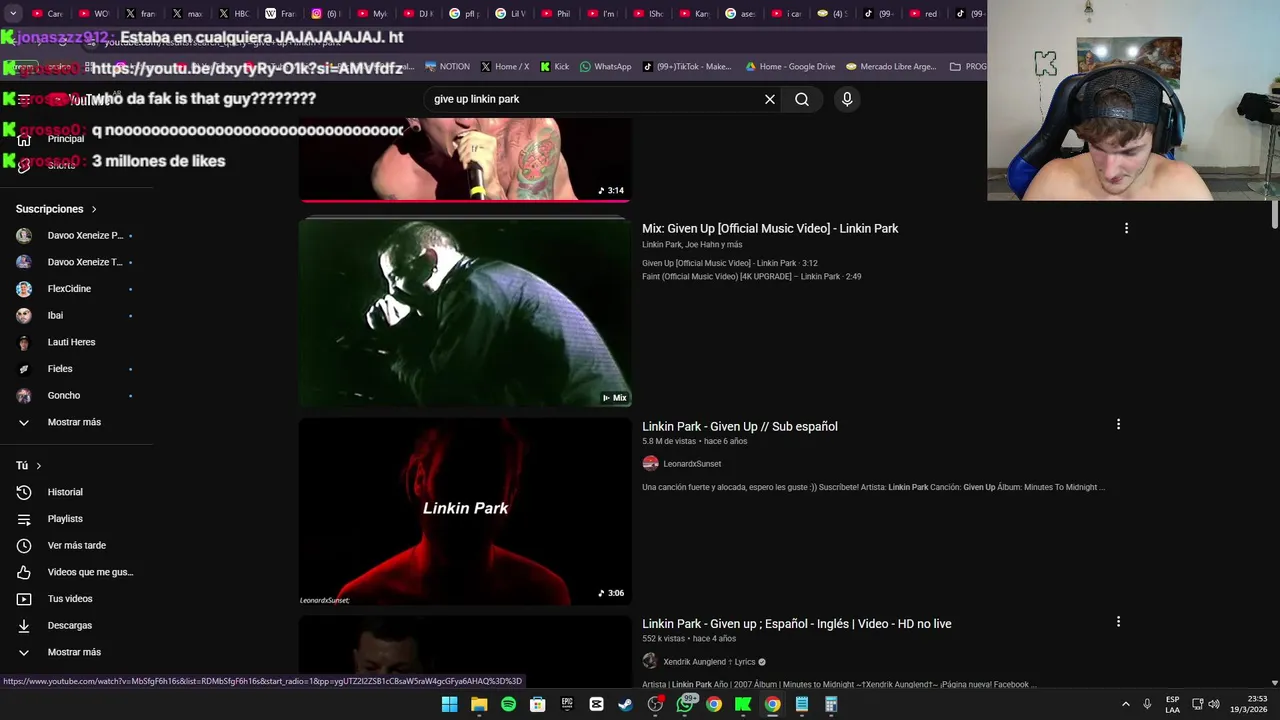Open File Explorer from the taskbar

(x=479, y=704)
